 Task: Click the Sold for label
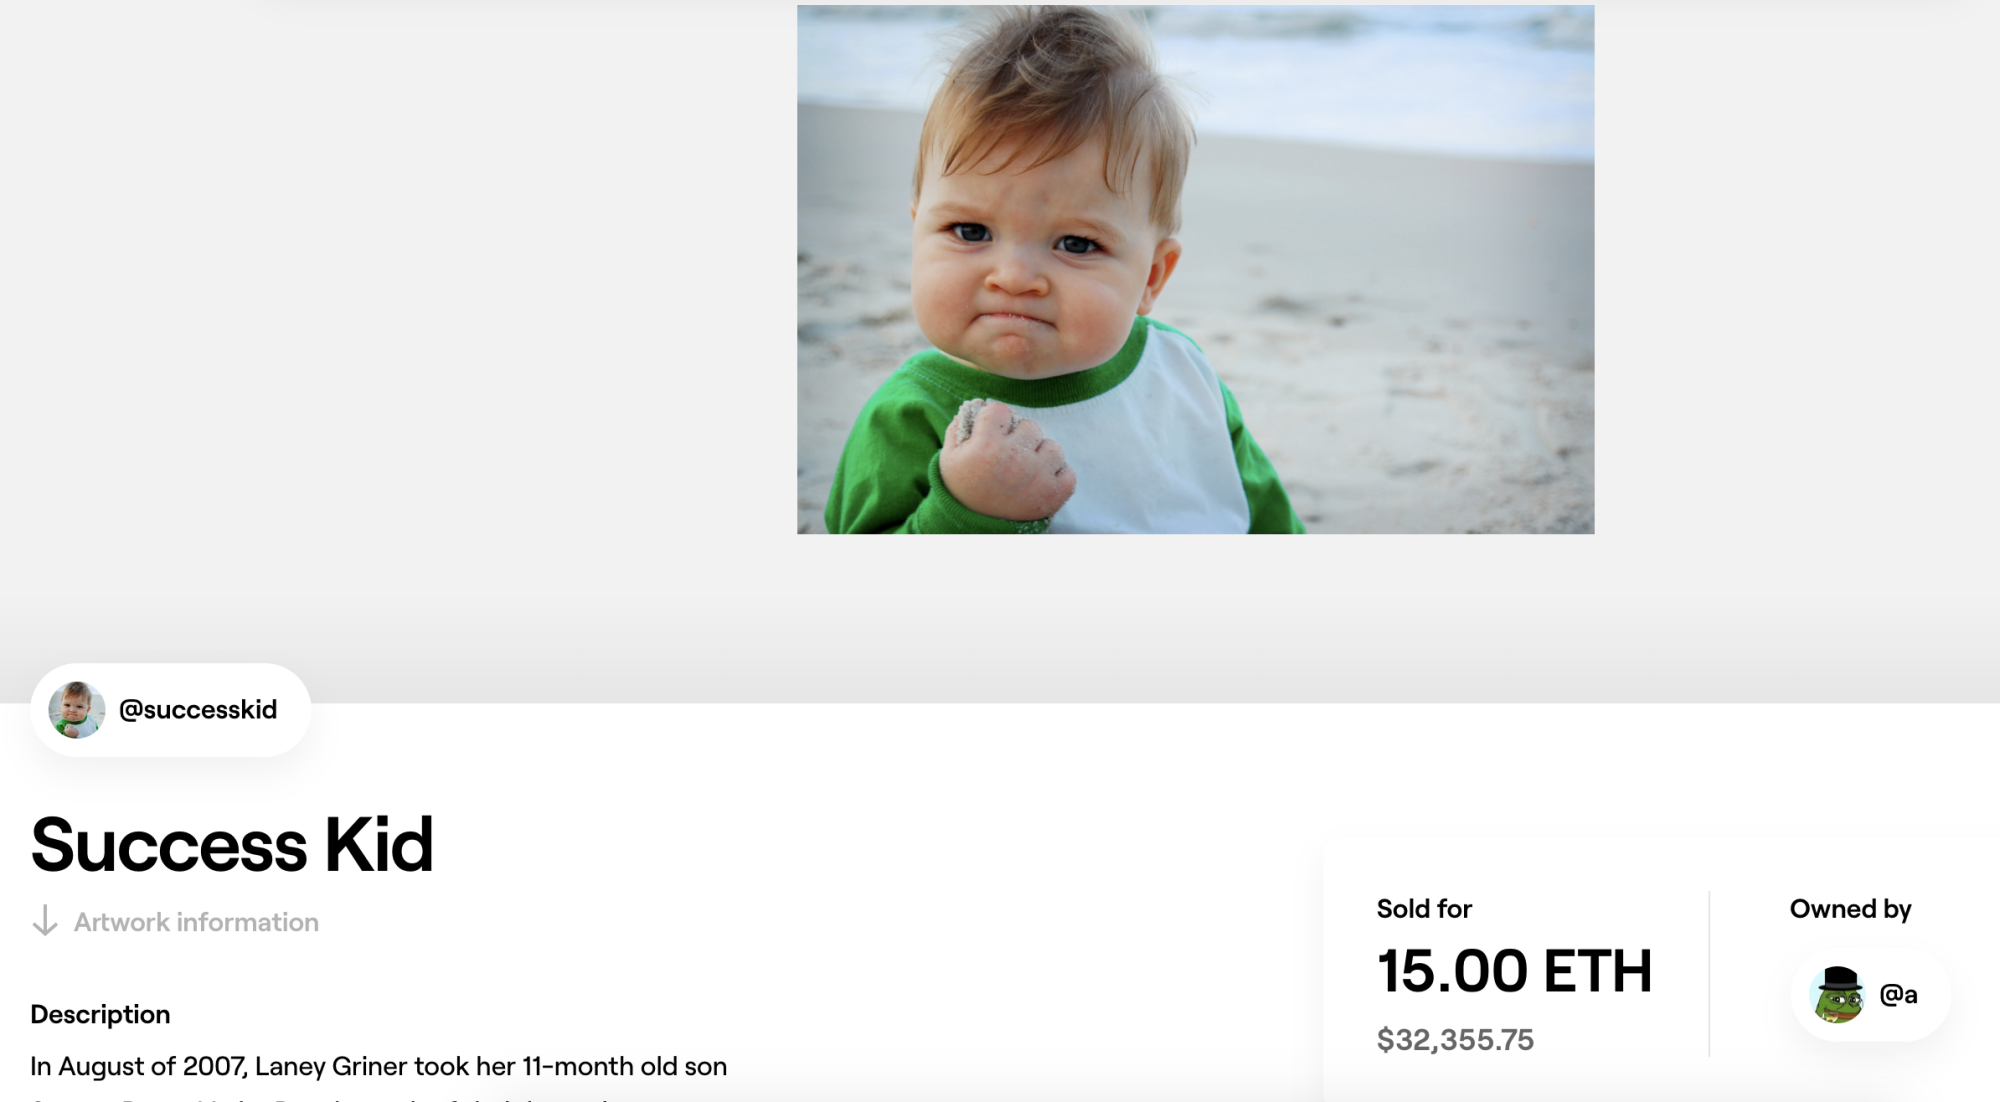point(1424,909)
